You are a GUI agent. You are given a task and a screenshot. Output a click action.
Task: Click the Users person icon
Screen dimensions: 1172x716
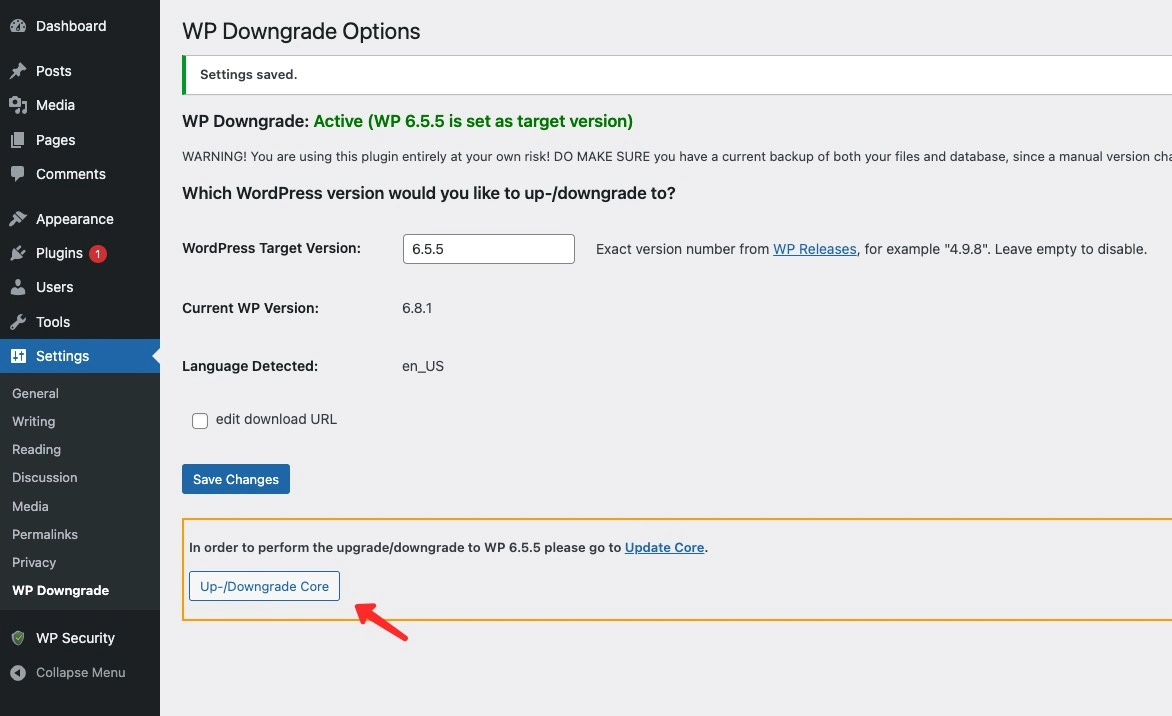tap(18, 287)
